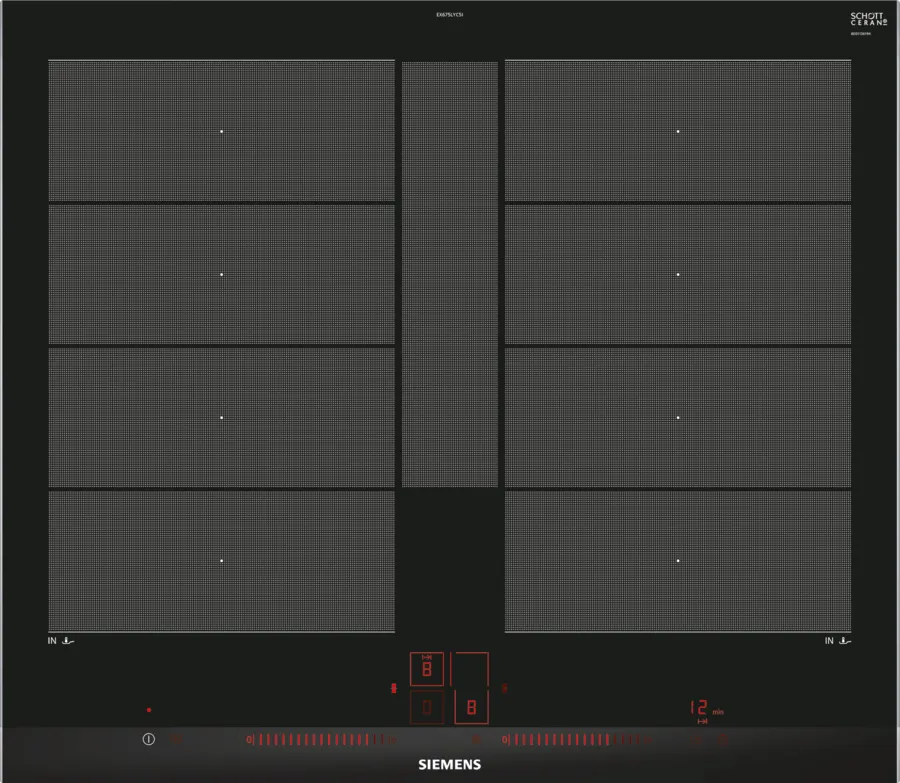This screenshot has height=783, width=900.
Task: Select the lower-left zone display showing 0
Action: click(426, 707)
